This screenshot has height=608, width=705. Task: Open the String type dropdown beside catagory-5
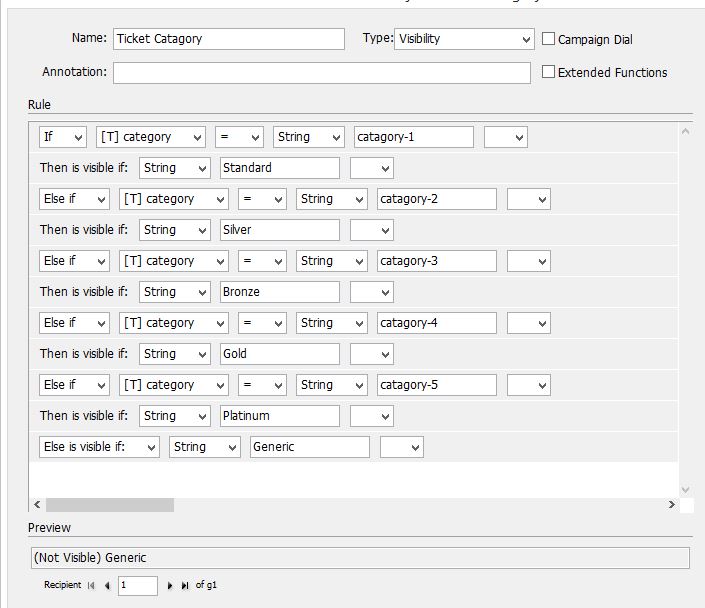[x=332, y=385]
